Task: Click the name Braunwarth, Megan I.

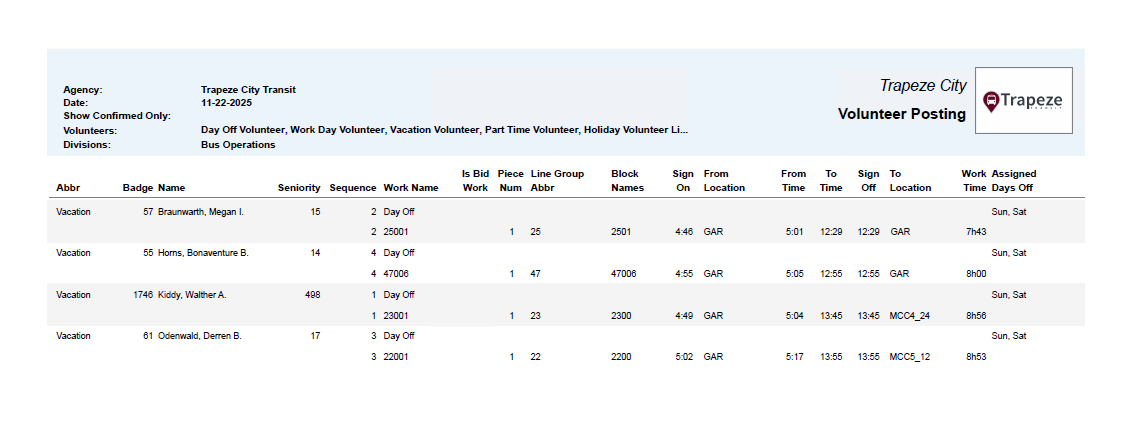Action: point(201,212)
